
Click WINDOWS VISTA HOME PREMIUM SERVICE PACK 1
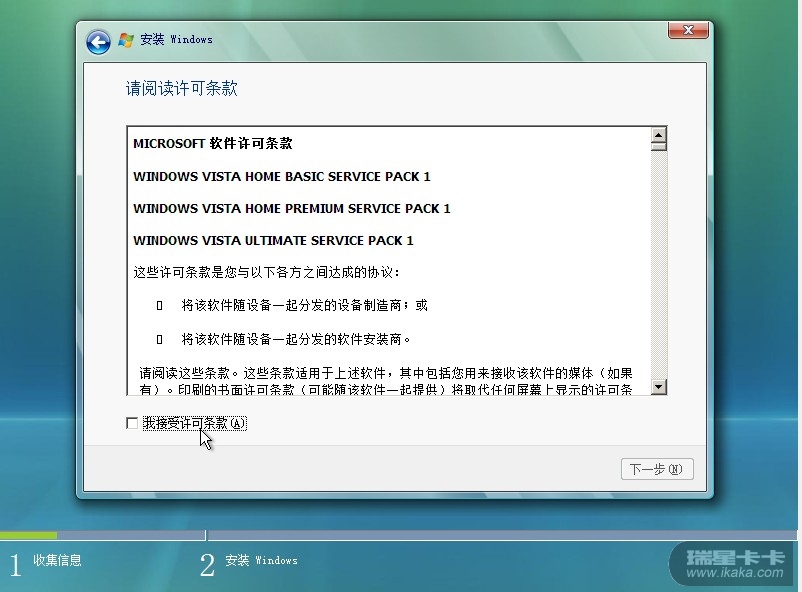[292, 209]
